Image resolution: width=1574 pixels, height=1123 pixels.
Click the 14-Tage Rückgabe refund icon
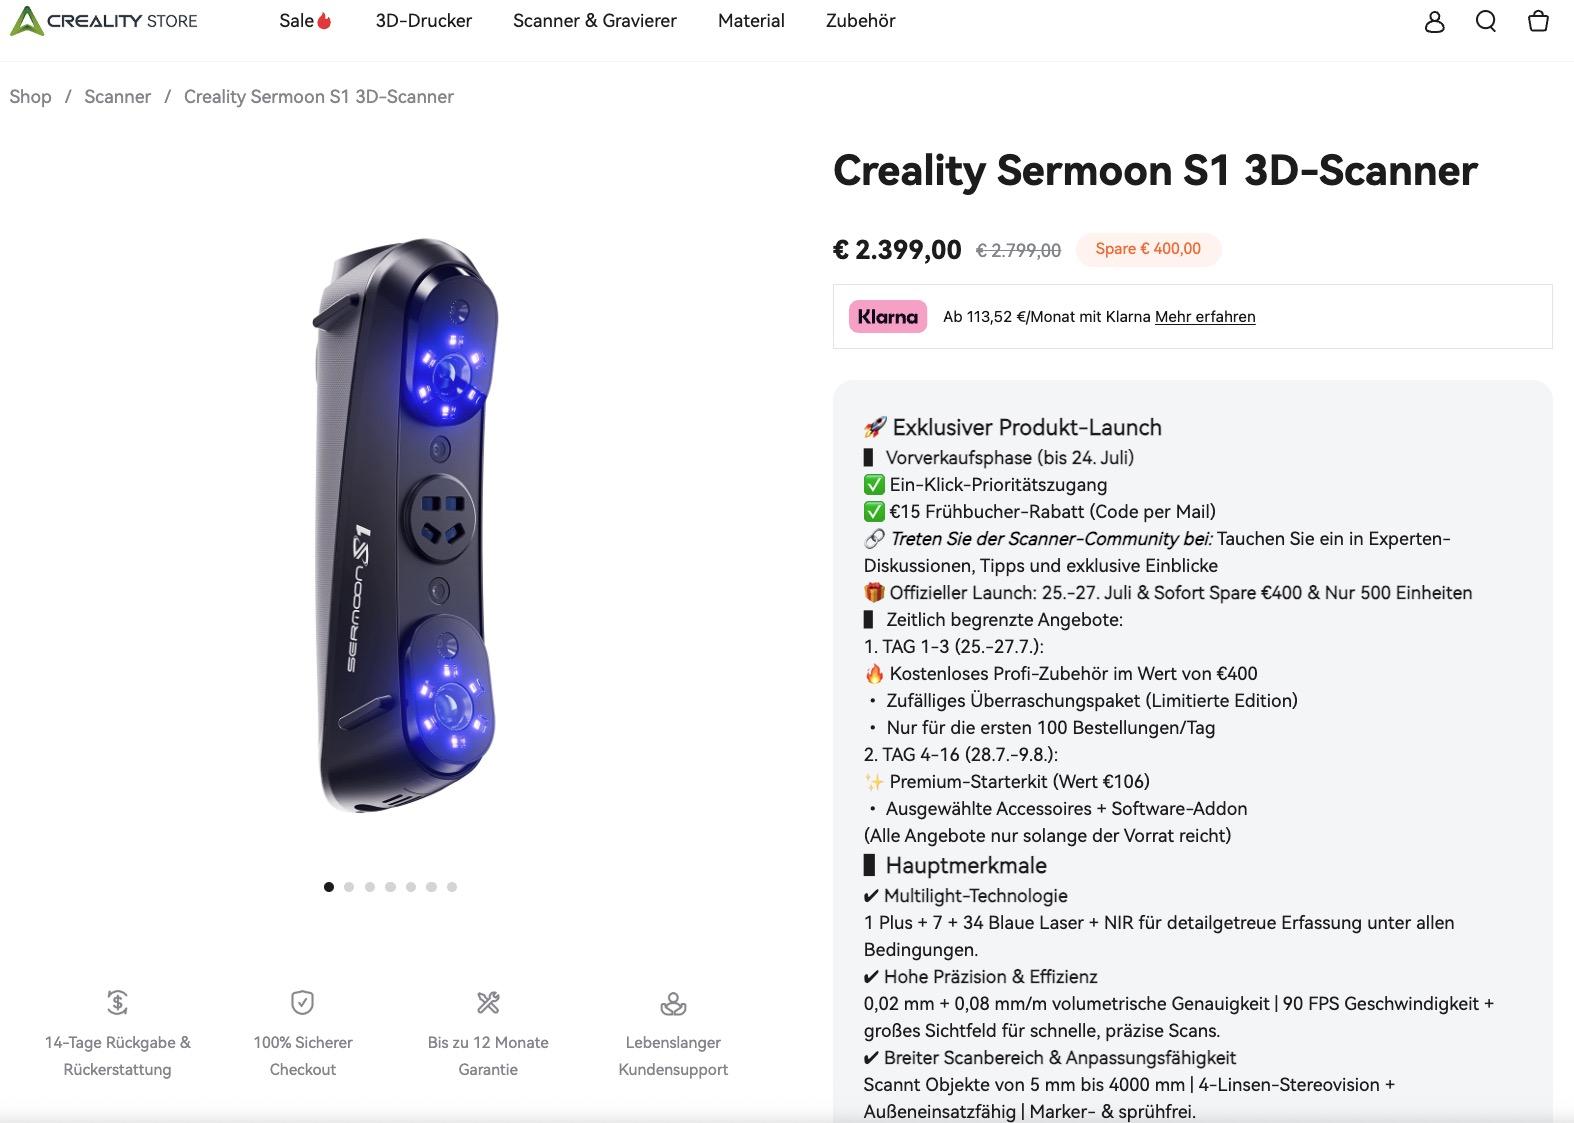point(117,1002)
